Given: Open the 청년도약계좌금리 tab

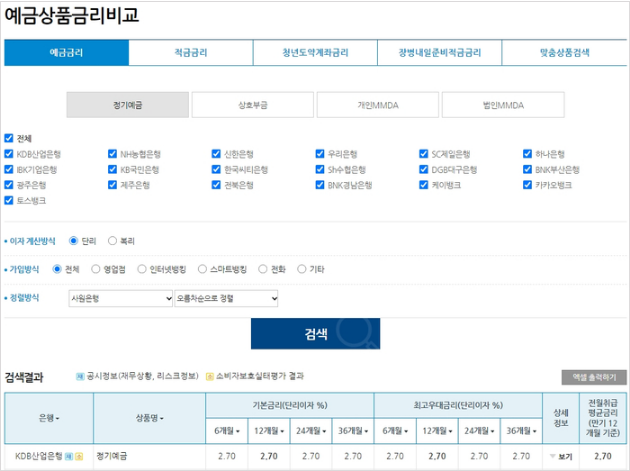Looking at the screenshot, I should pos(315,53).
